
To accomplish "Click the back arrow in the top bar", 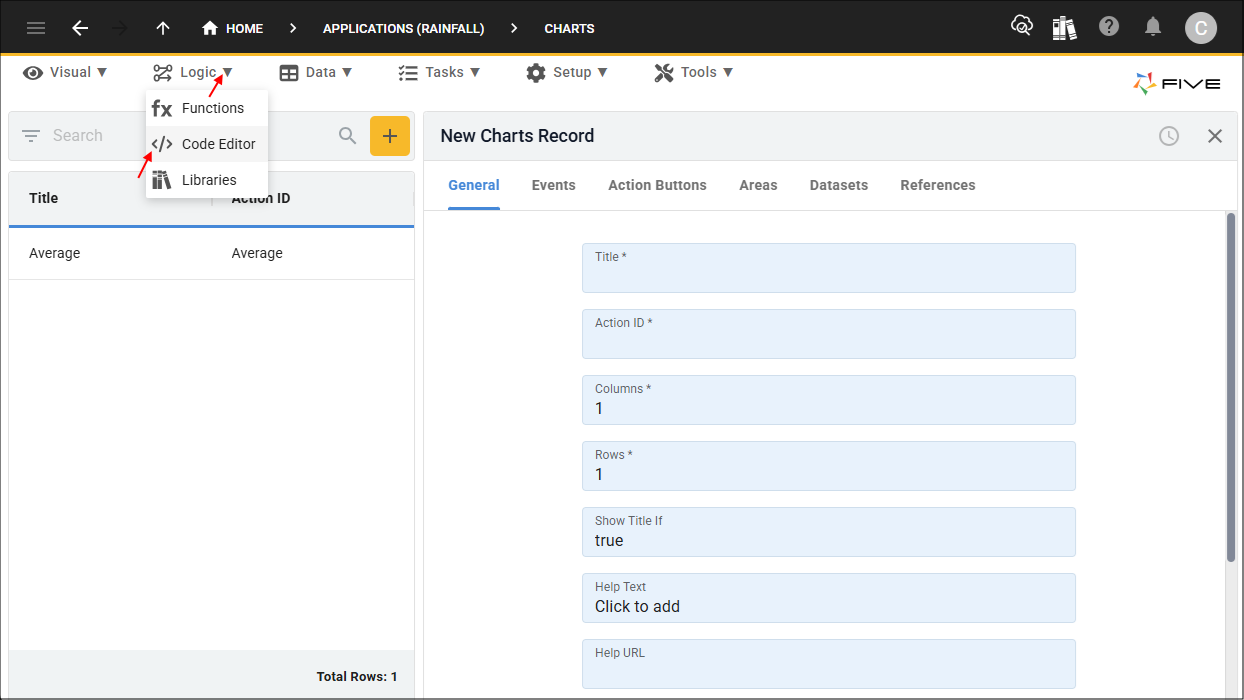I will click(x=80, y=28).
